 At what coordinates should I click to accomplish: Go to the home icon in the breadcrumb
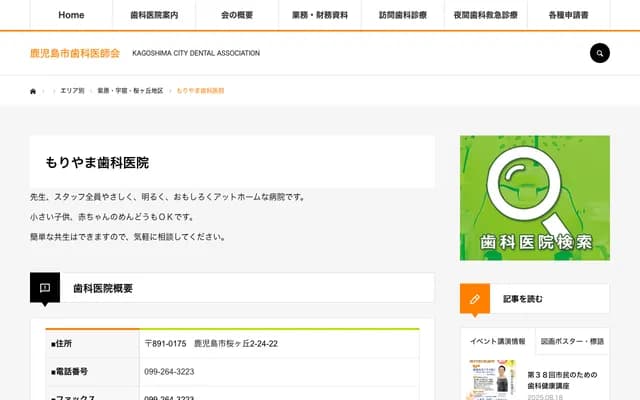(33, 91)
